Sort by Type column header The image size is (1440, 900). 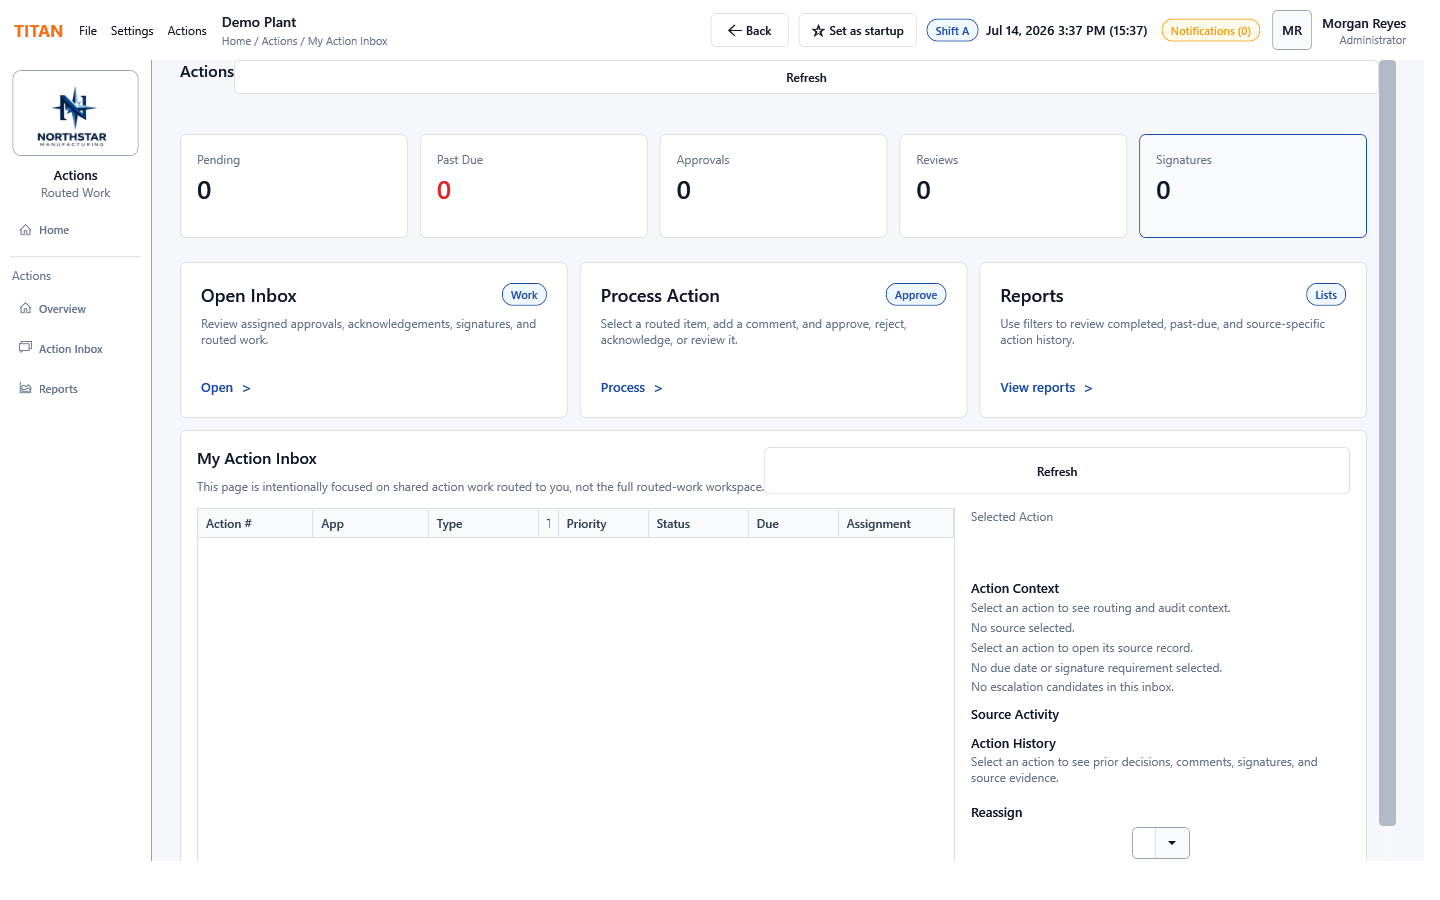tap(483, 524)
